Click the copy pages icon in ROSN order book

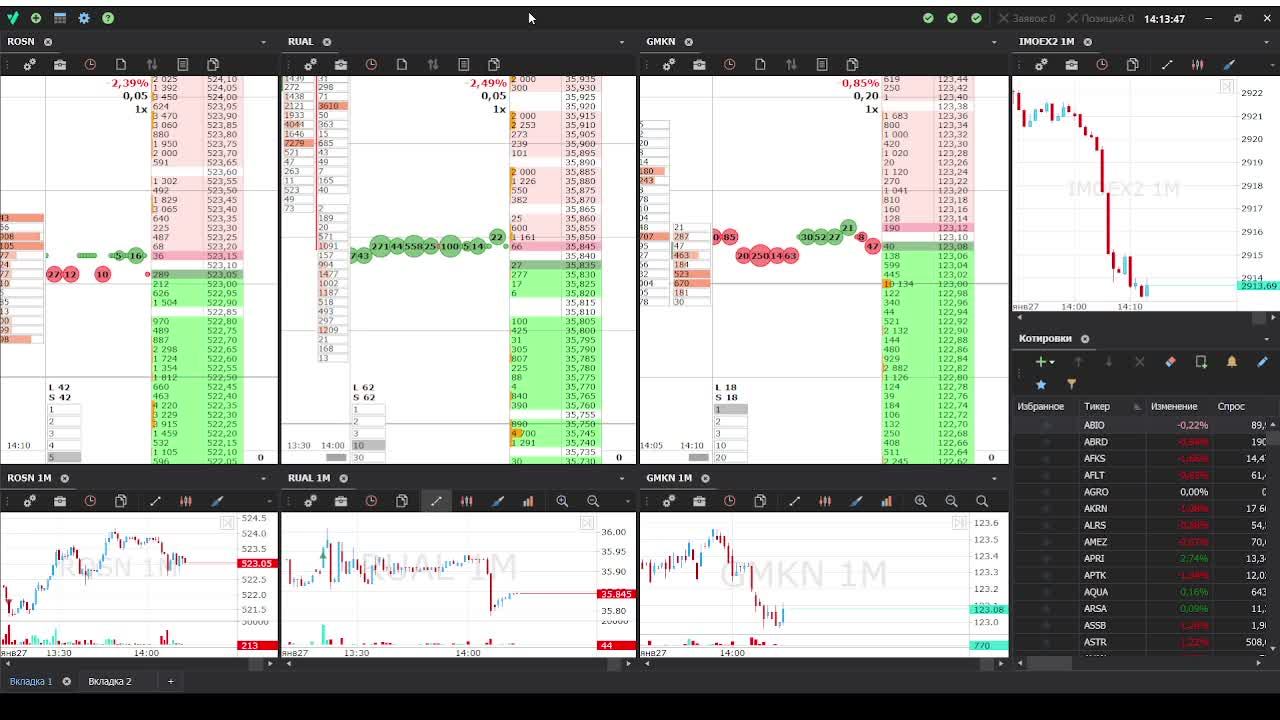tap(213, 64)
